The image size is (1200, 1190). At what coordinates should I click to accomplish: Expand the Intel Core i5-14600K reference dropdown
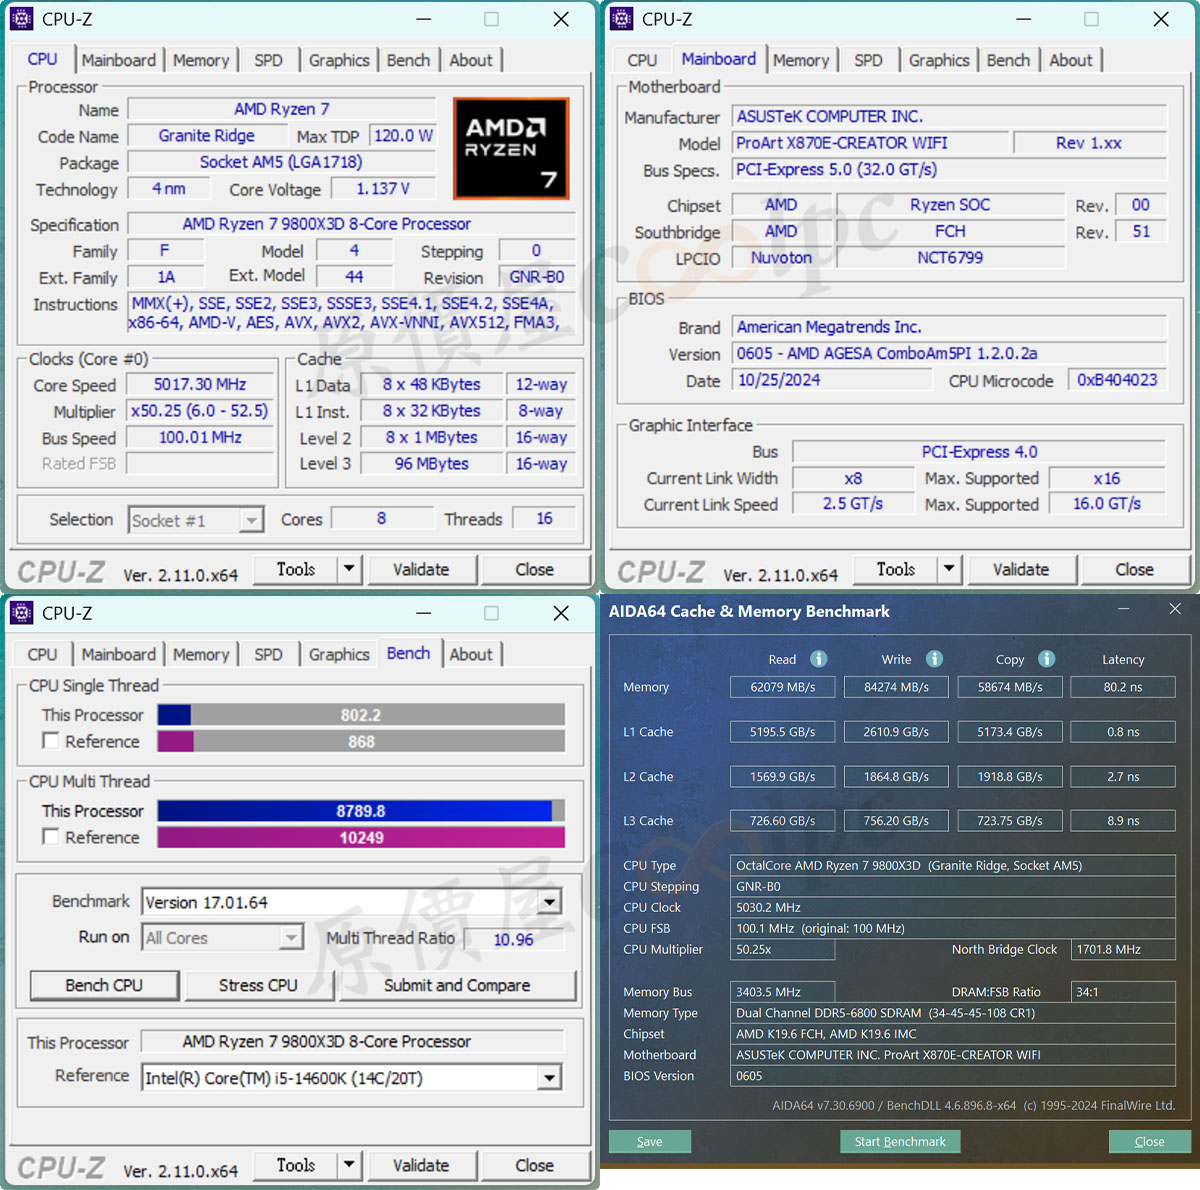pyautogui.click(x=549, y=1078)
